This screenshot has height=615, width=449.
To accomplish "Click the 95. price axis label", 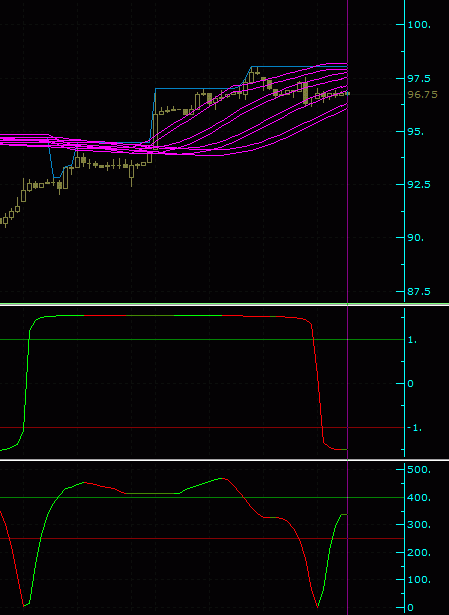I will coord(416,131).
